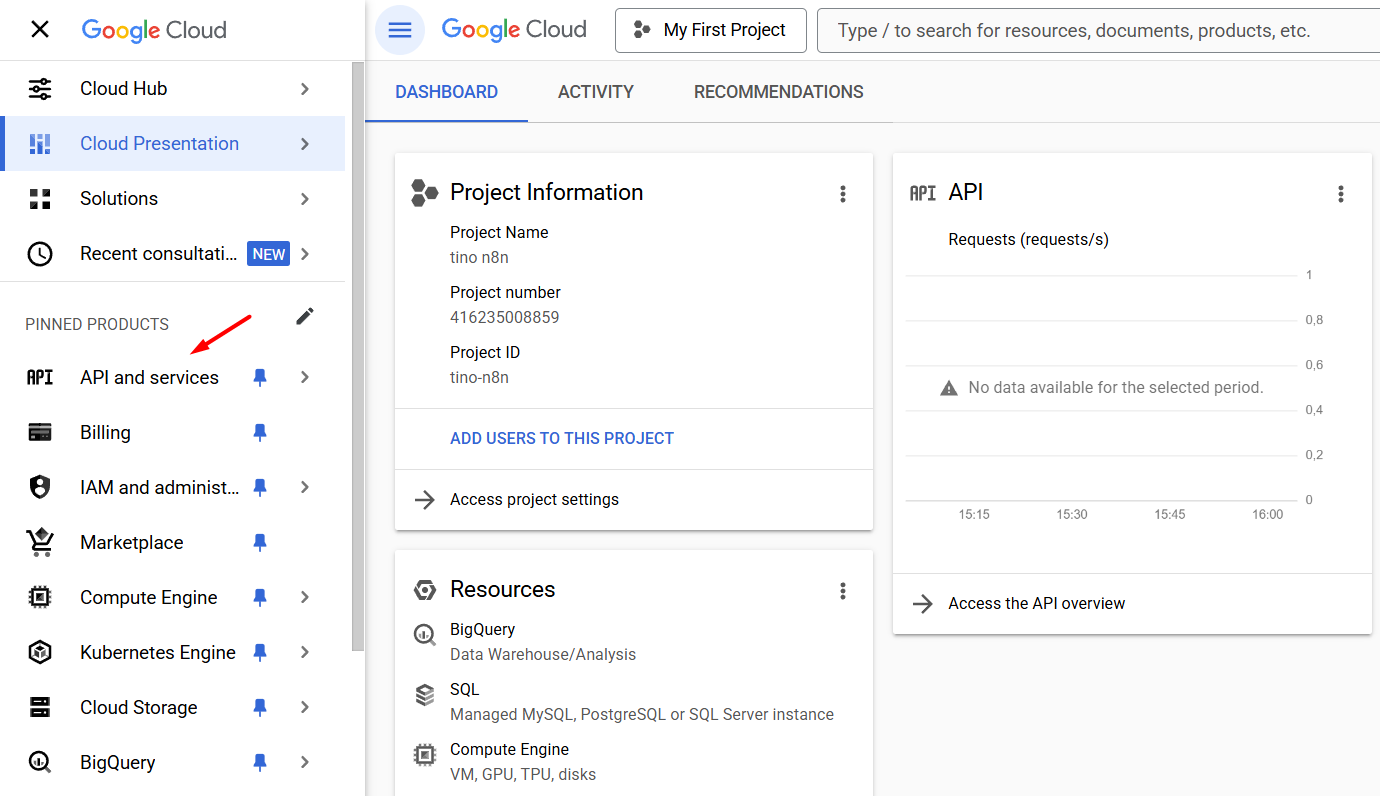Image resolution: width=1380 pixels, height=796 pixels.
Task: Click the BigQuery icon in Resources card
Action: pyautogui.click(x=425, y=634)
